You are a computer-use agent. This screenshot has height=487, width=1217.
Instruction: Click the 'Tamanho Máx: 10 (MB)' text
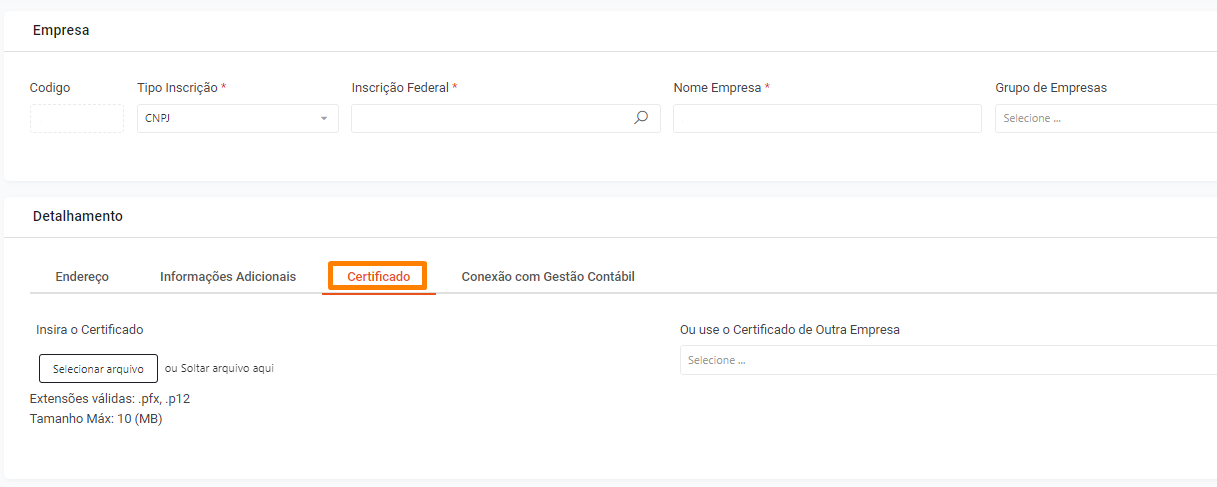pyautogui.click(x=96, y=419)
